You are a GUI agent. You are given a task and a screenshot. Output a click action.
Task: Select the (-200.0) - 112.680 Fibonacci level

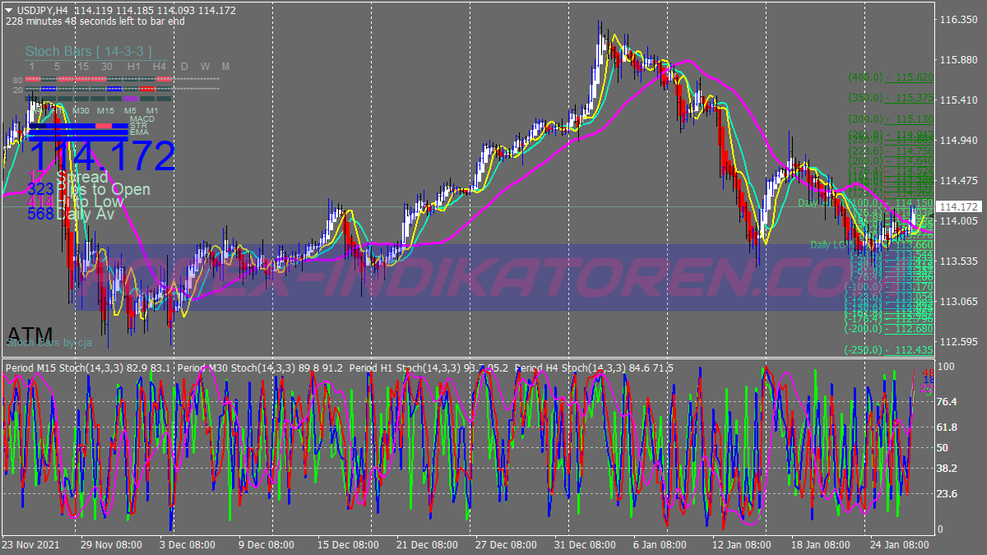click(x=888, y=328)
